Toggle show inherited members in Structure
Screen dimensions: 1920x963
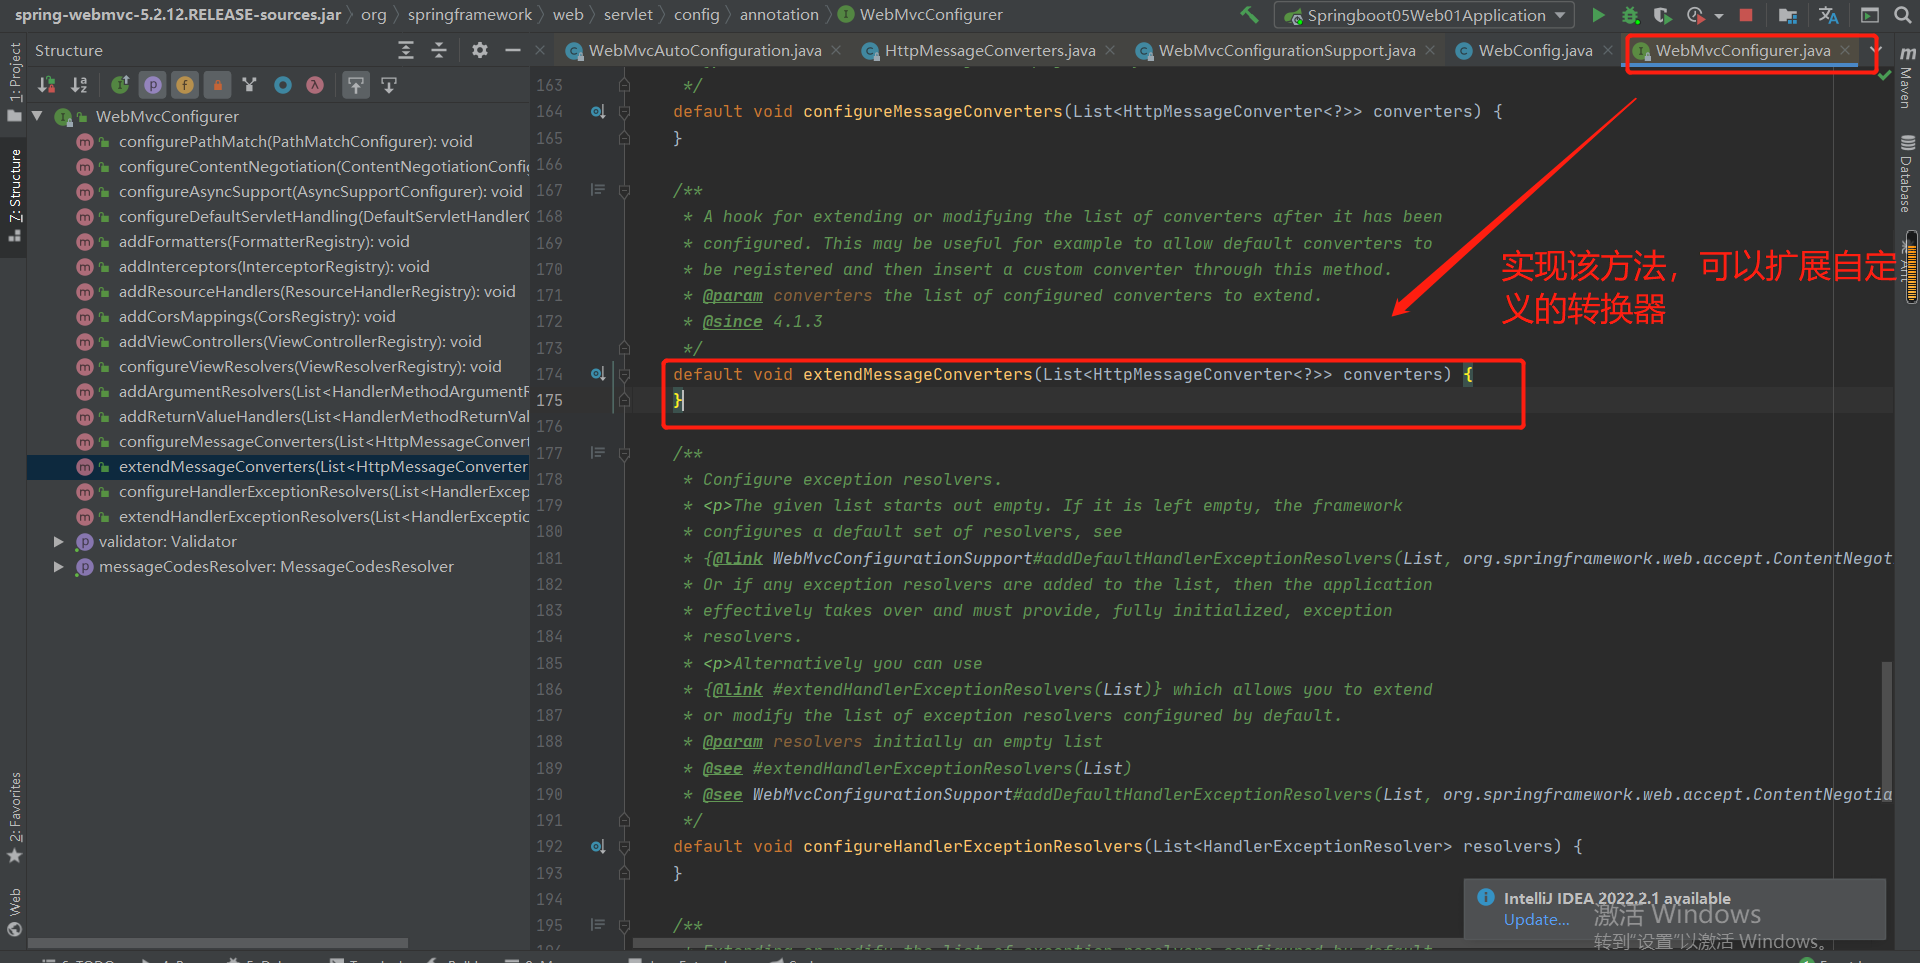[x=120, y=85]
